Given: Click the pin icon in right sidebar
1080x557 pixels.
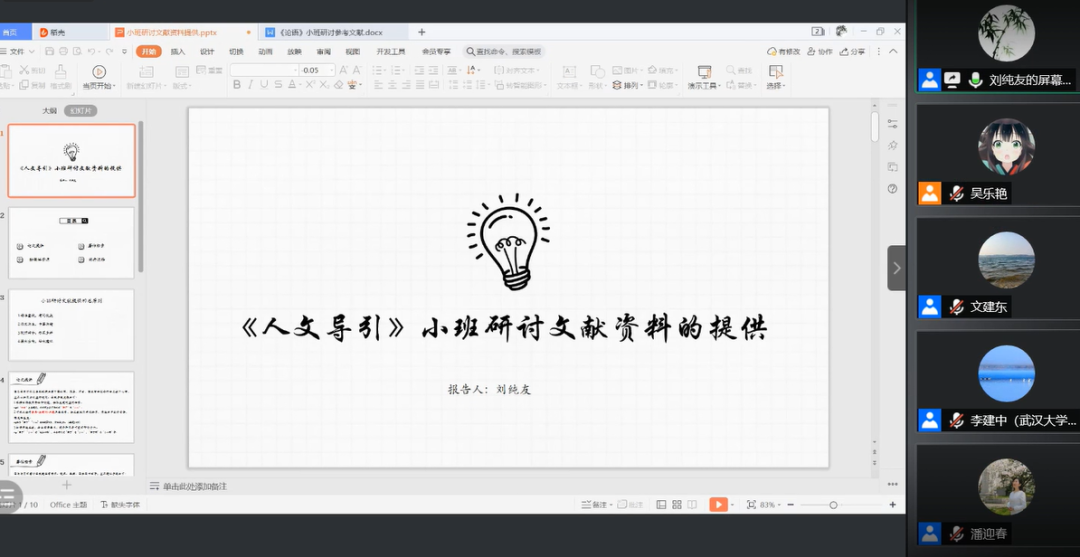Looking at the screenshot, I should tap(893, 145).
